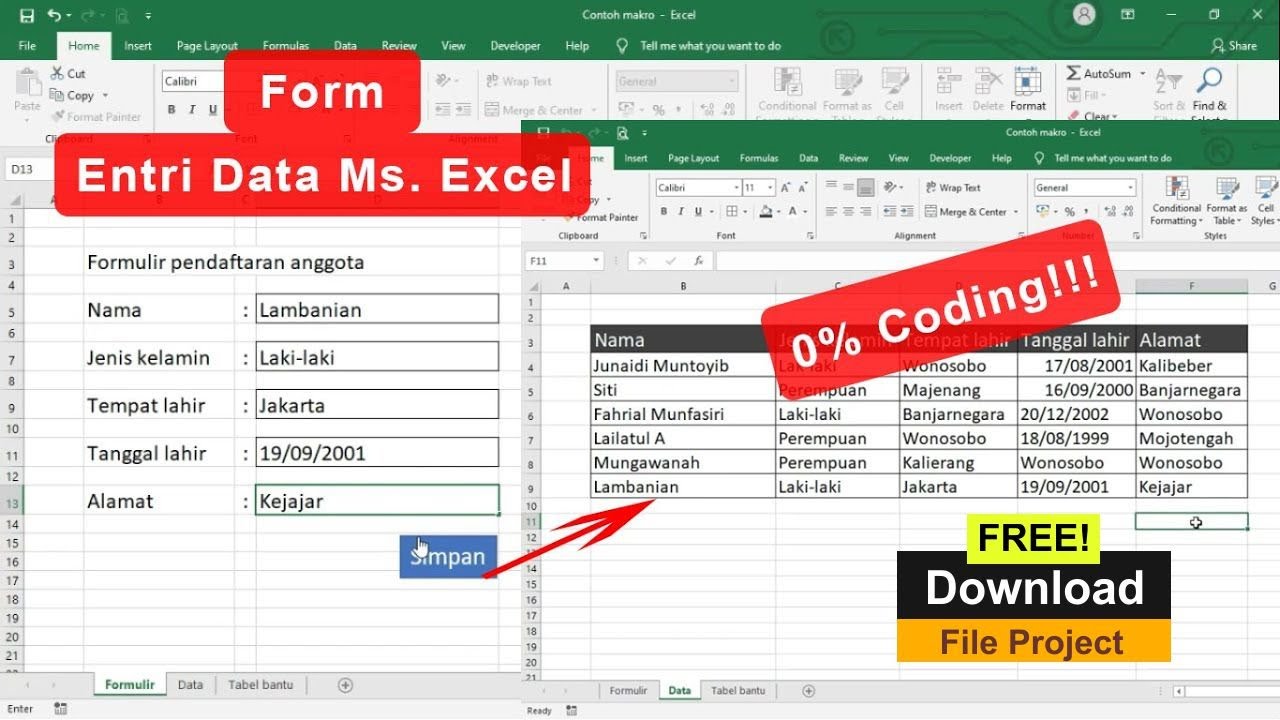
Task: Click Delete cells icon in back window
Action: pos(988,82)
